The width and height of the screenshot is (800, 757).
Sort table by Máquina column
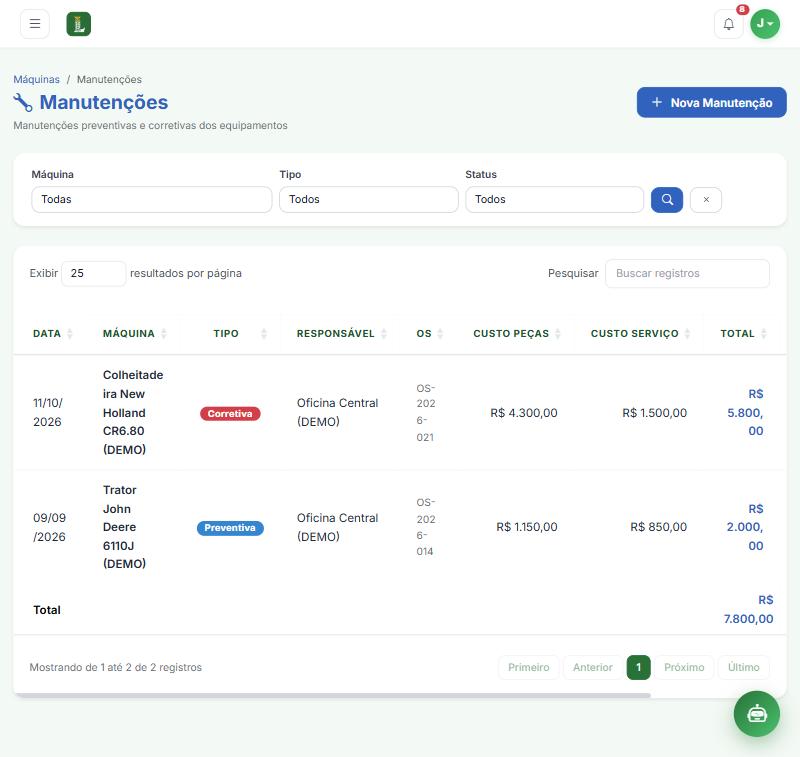135,334
